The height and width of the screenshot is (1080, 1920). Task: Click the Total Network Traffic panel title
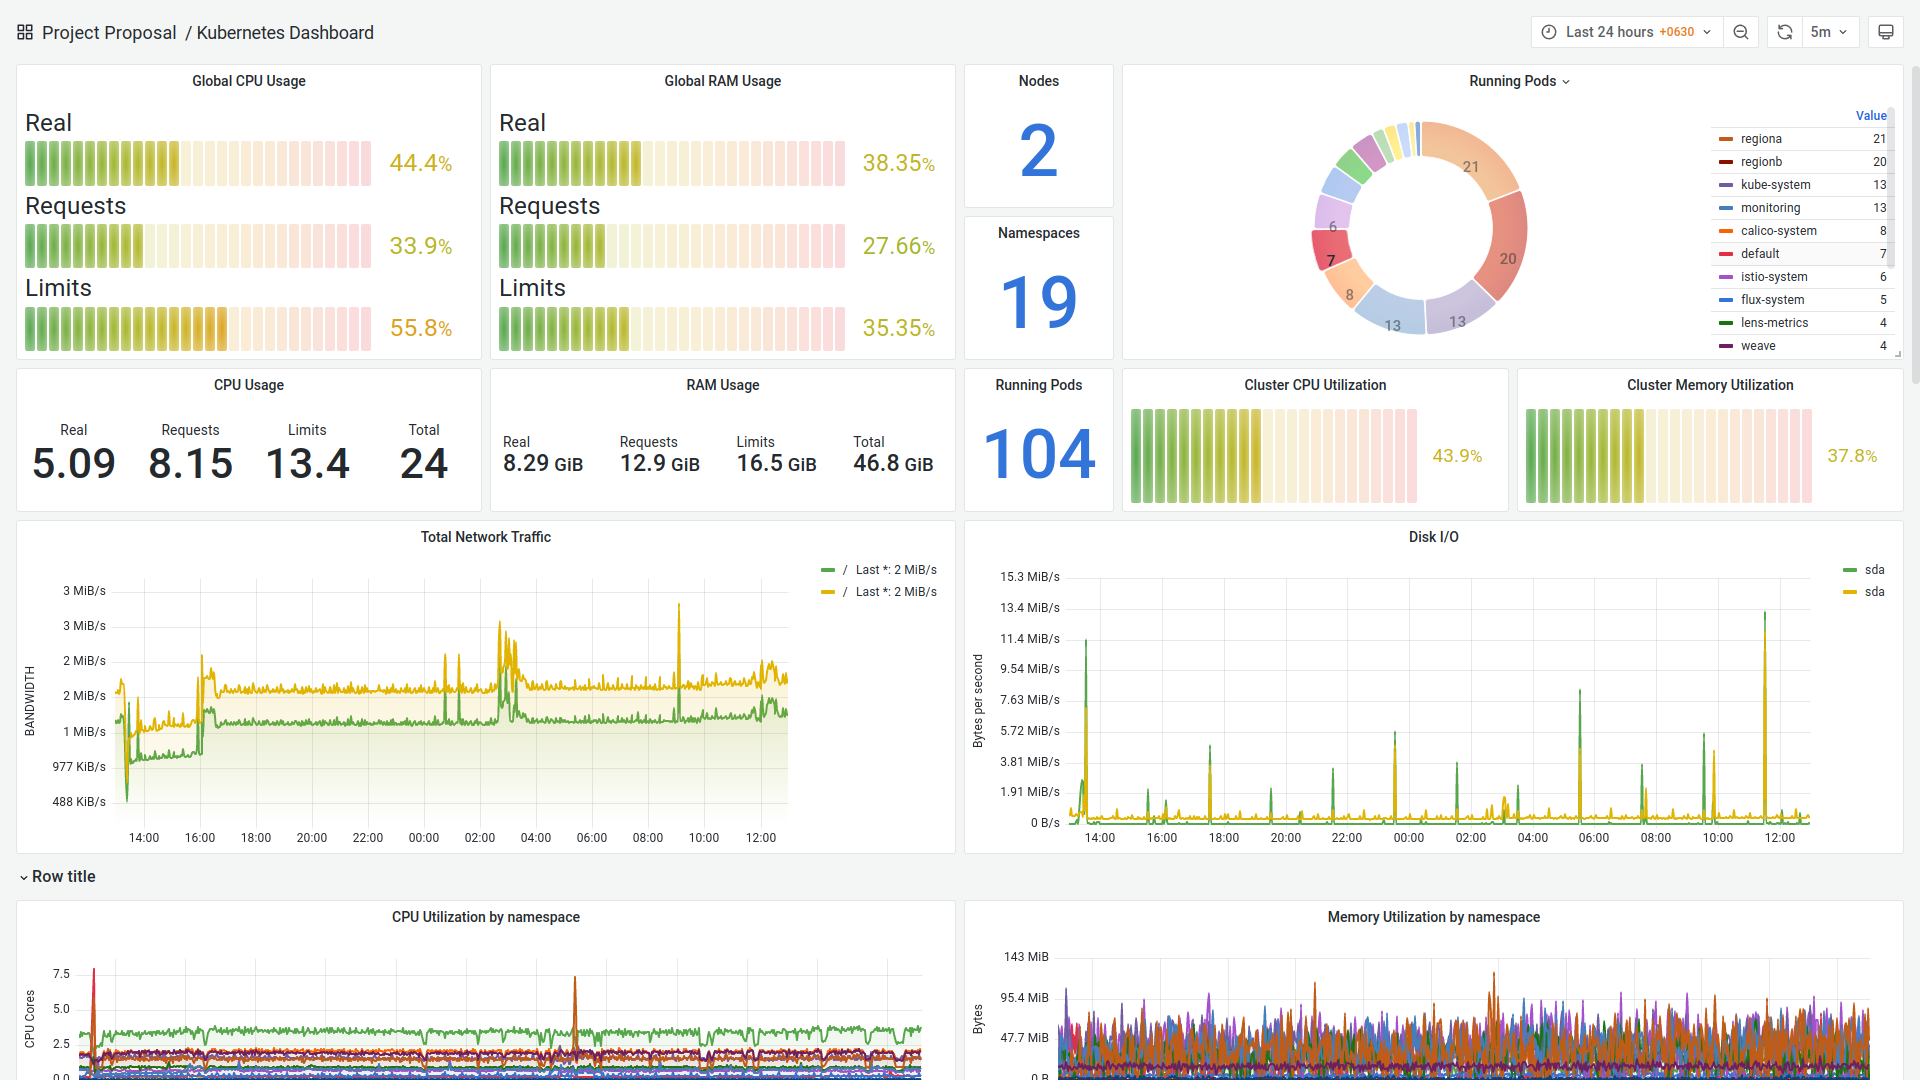click(485, 537)
